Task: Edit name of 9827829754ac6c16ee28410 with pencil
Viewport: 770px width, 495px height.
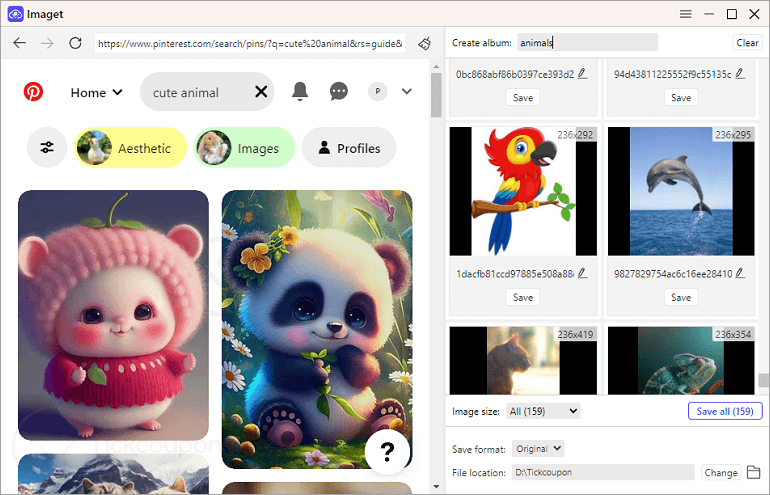Action: pyautogui.click(x=741, y=273)
